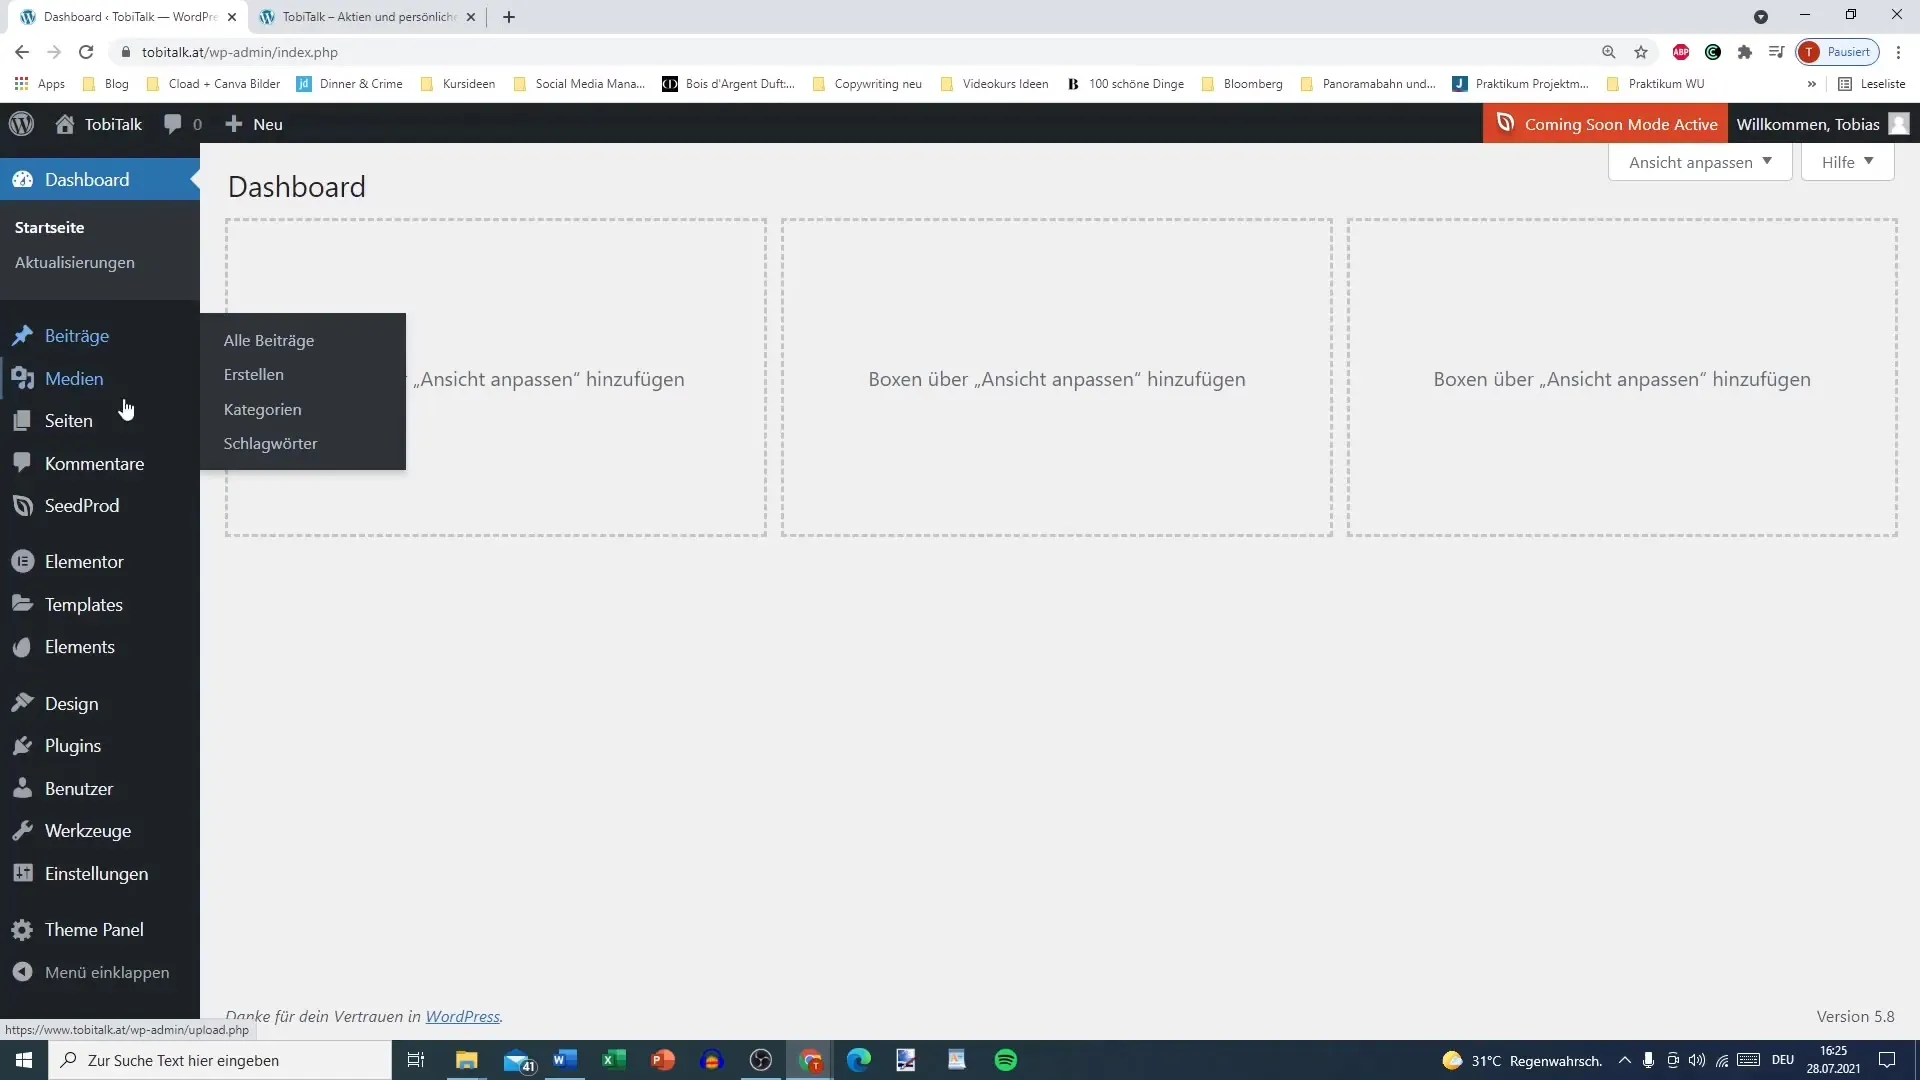This screenshot has width=1920, height=1080.
Task: Expand the Ansicht anpassen dropdown
Action: point(1700,161)
